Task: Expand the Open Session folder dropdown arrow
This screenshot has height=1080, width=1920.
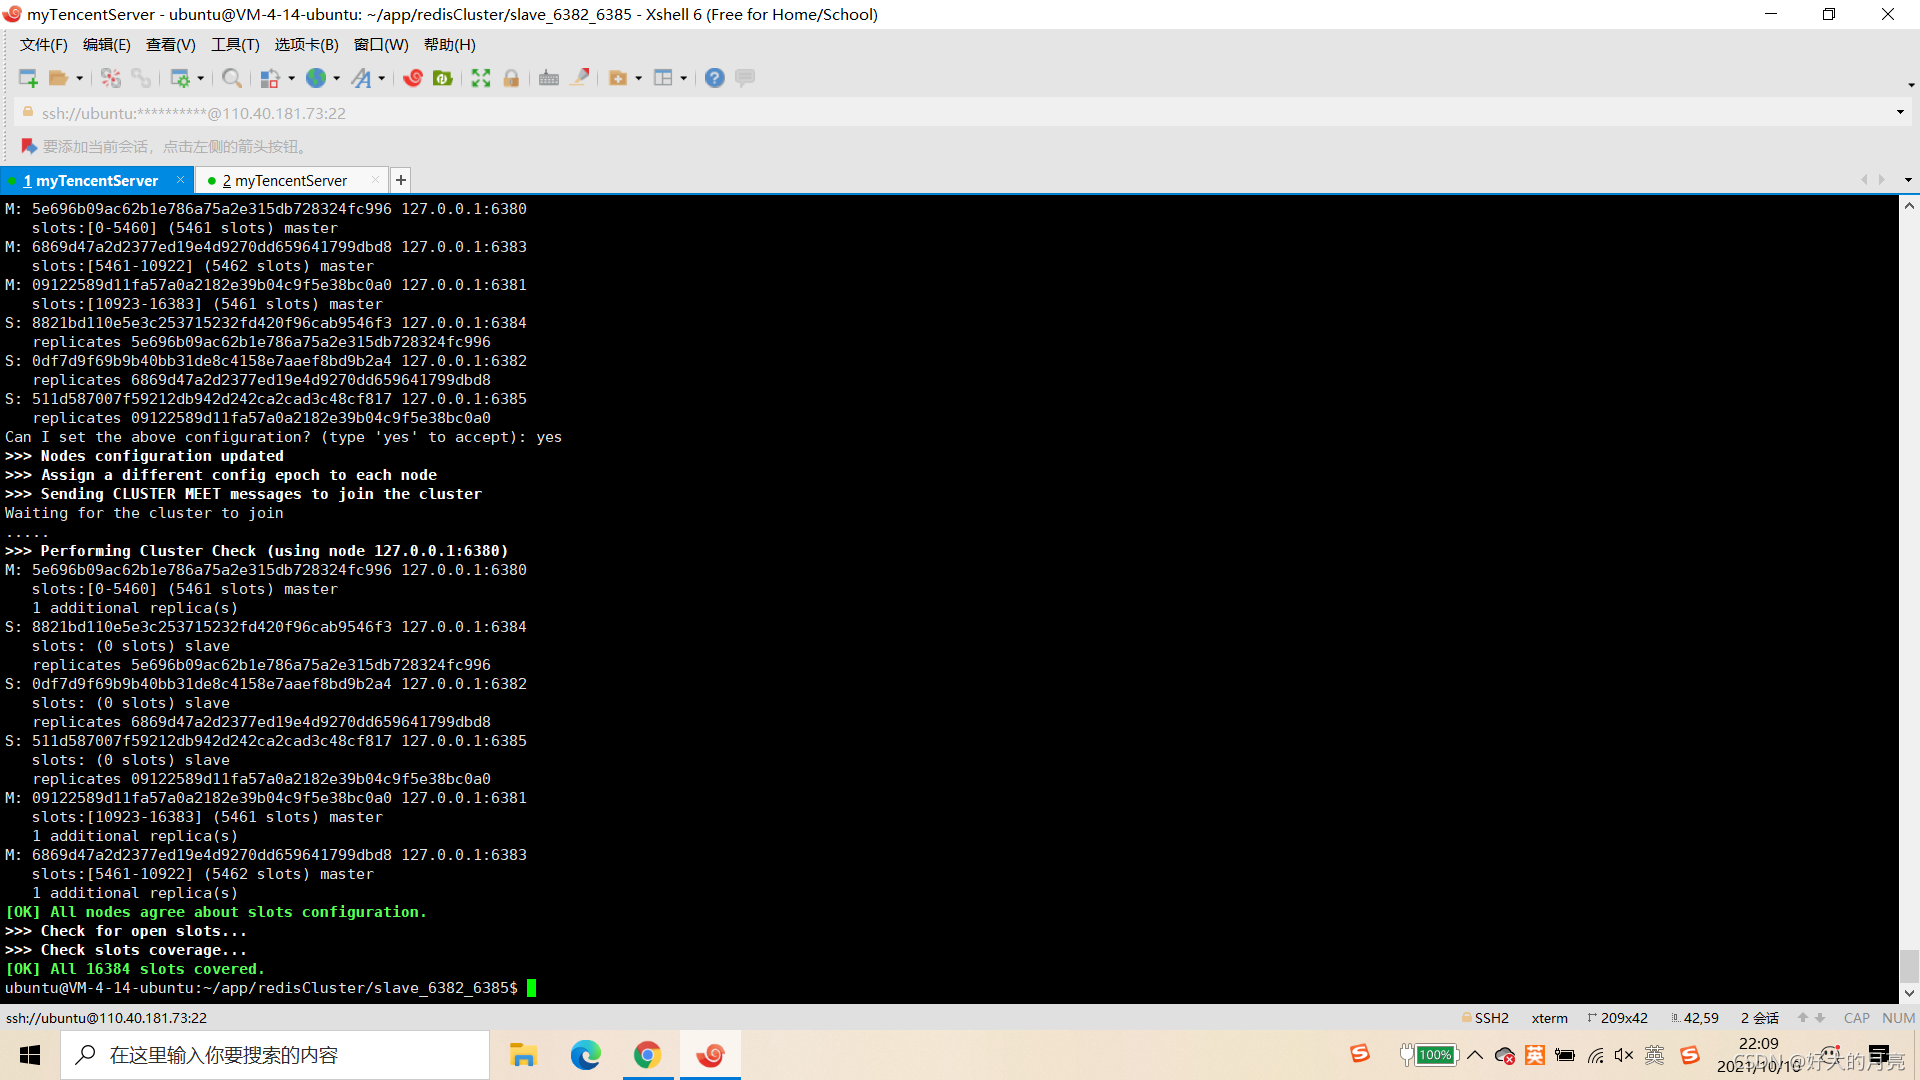Action: [80, 78]
